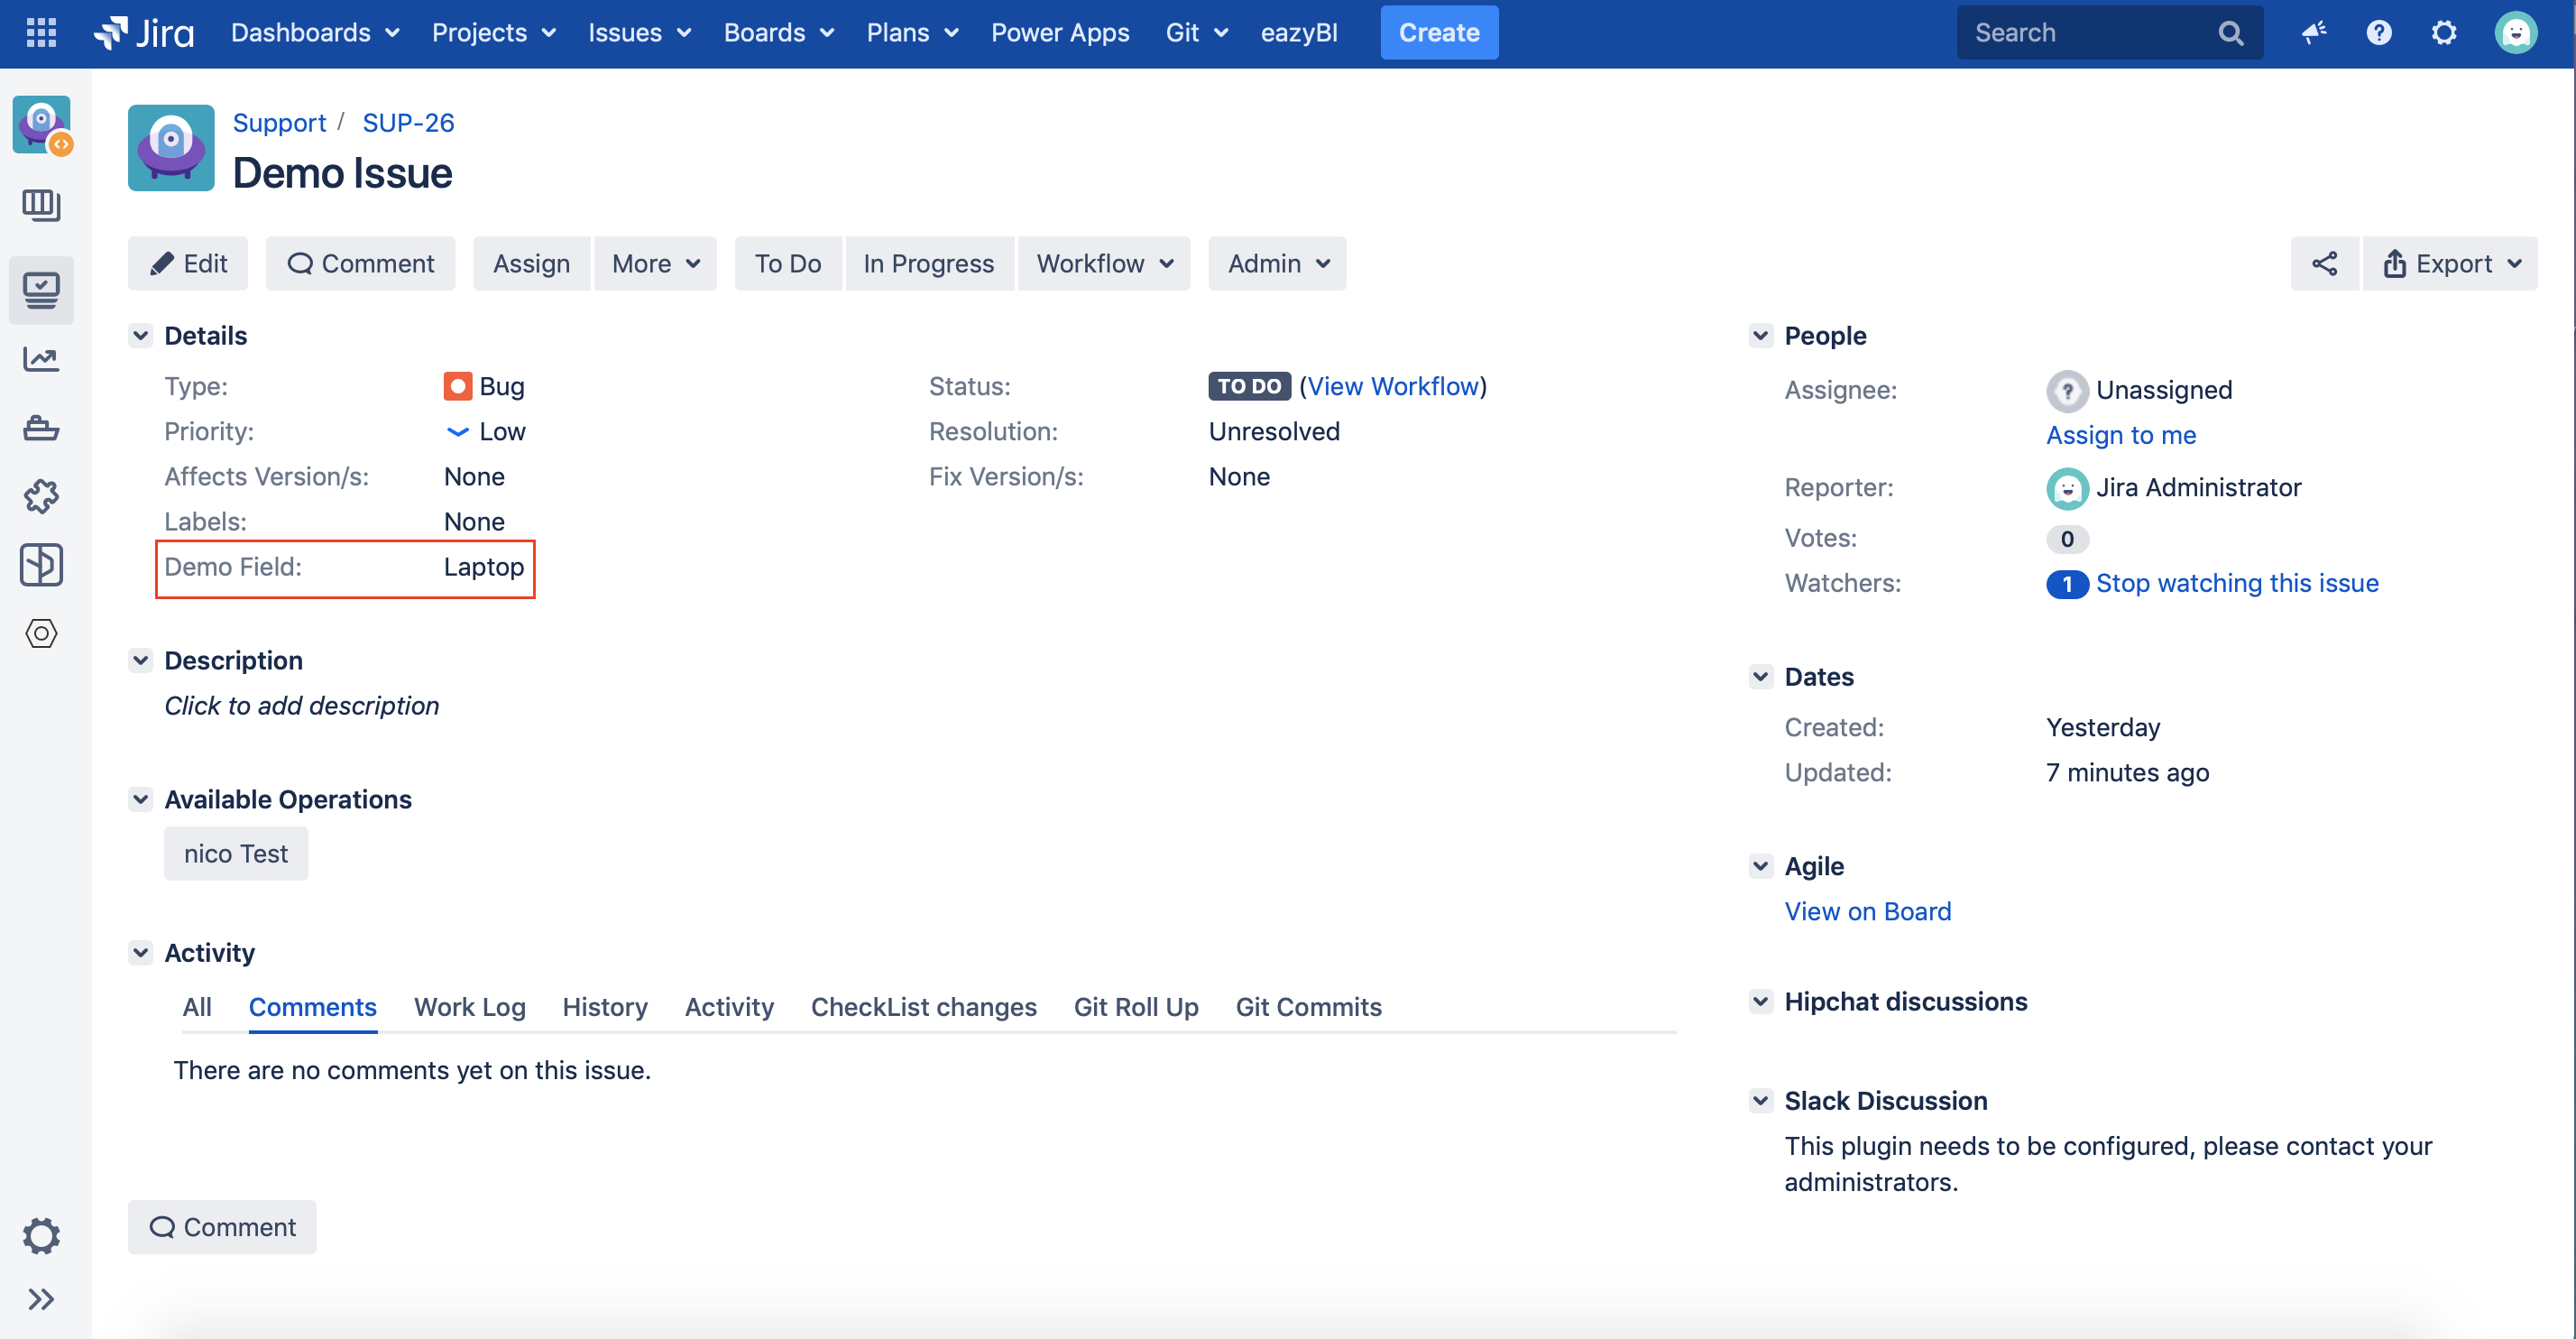Open the Export dropdown menu
The image size is (2576, 1339).
(2451, 264)
